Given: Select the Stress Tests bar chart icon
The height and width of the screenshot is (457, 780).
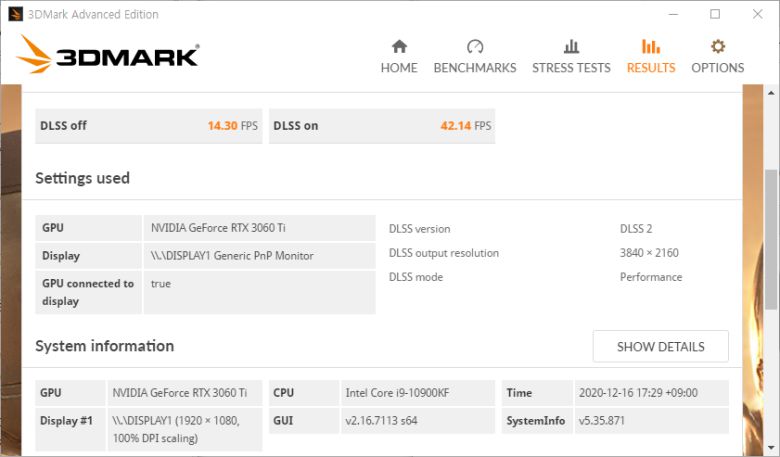Looking at the screenshot, I should click(571, 47).
